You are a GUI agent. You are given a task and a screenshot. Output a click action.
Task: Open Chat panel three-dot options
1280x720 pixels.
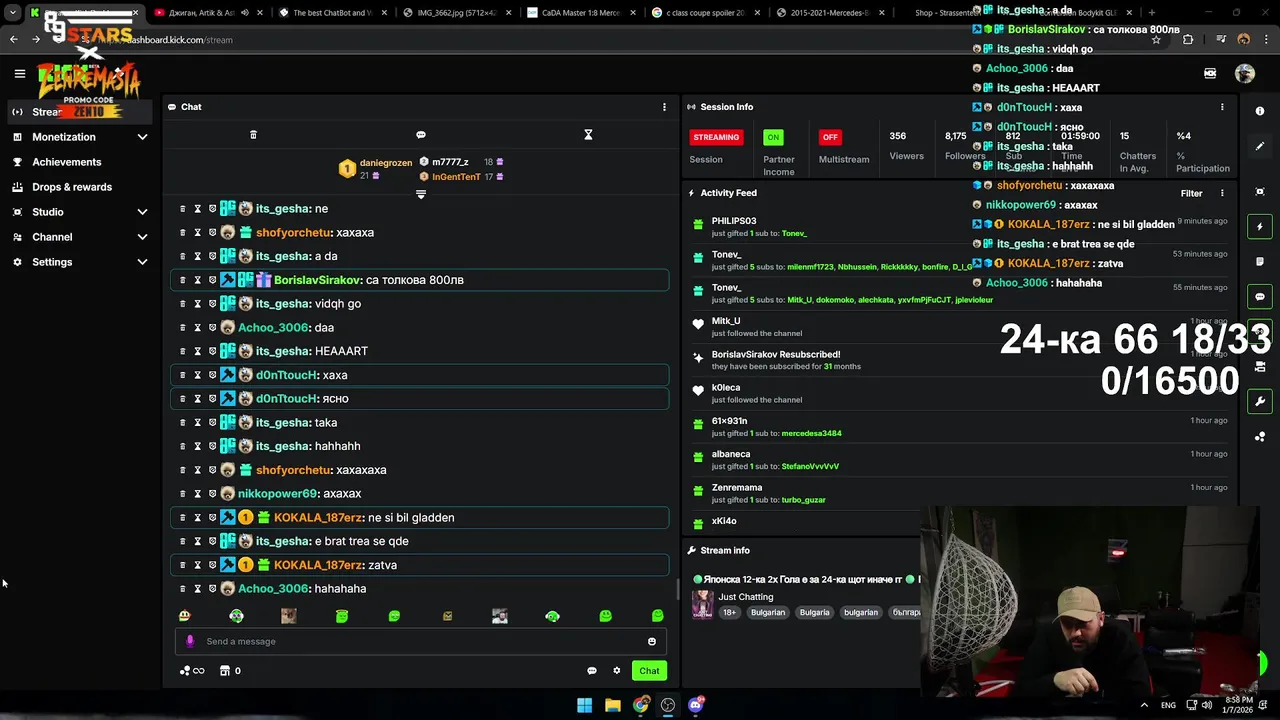coord(664,107)
